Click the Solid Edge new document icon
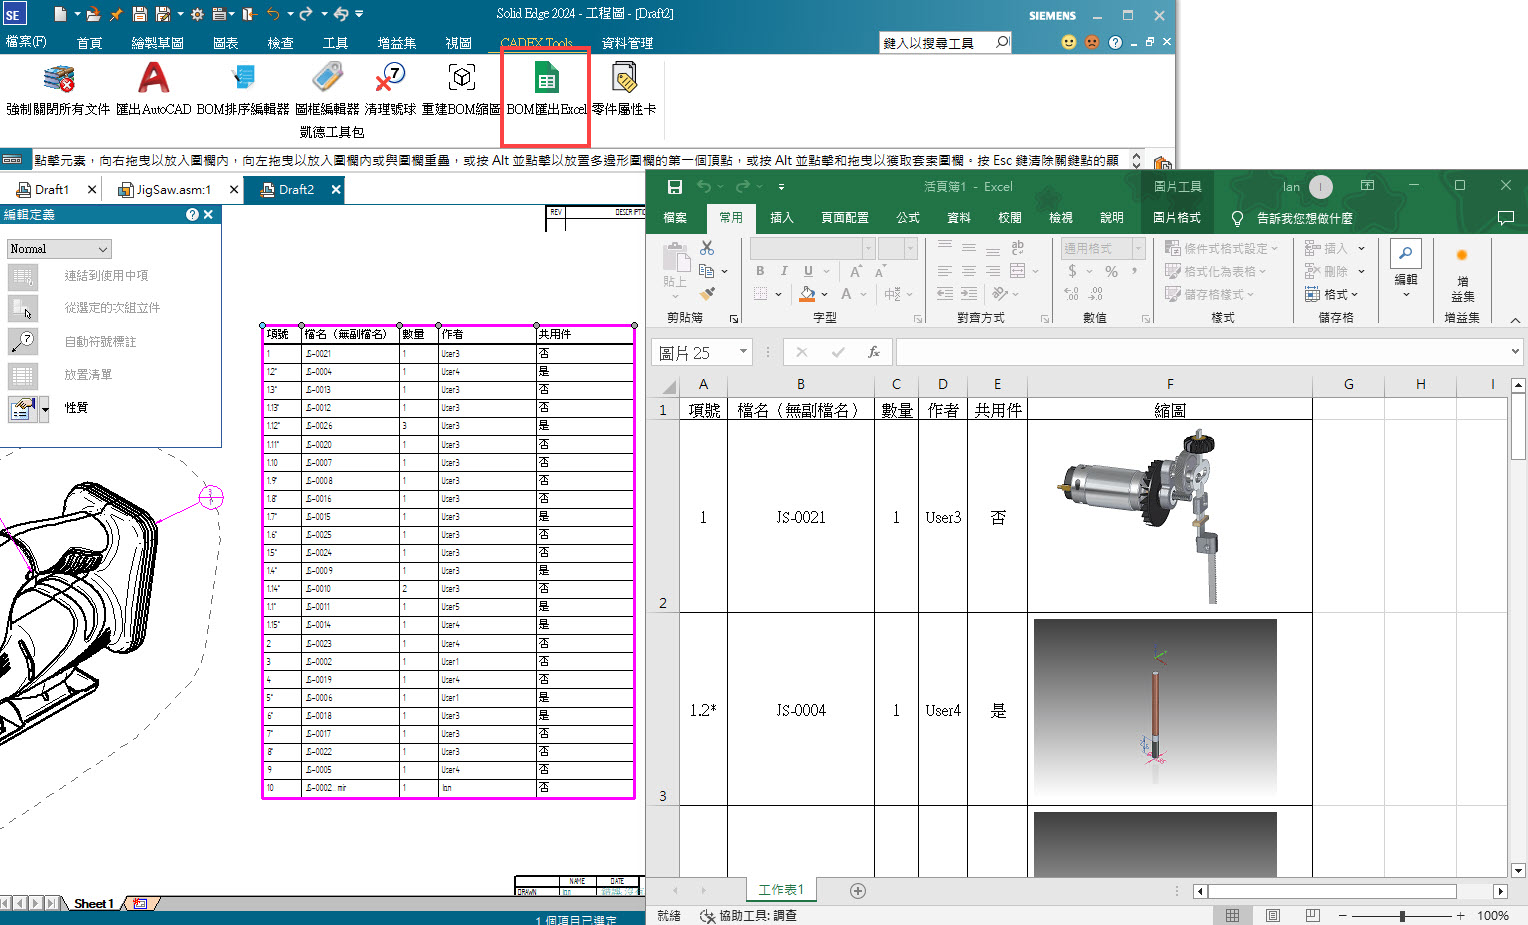The width and height of the screenshot is (1528, 925). click(x=60, y=14)
